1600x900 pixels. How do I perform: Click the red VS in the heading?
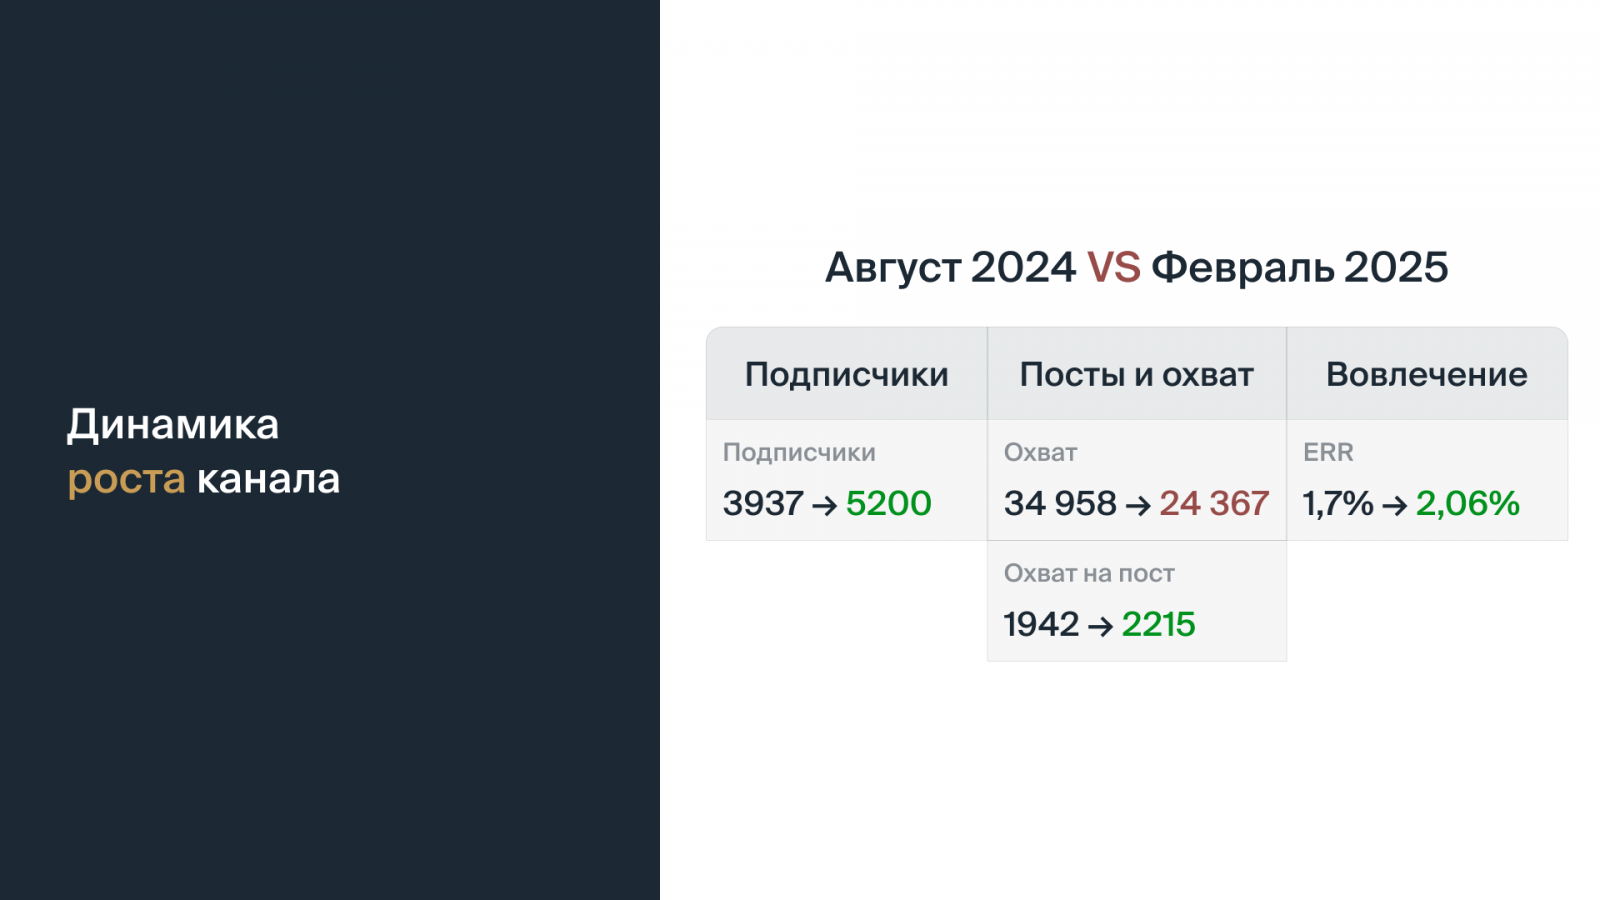click(x=1113, y=267)
